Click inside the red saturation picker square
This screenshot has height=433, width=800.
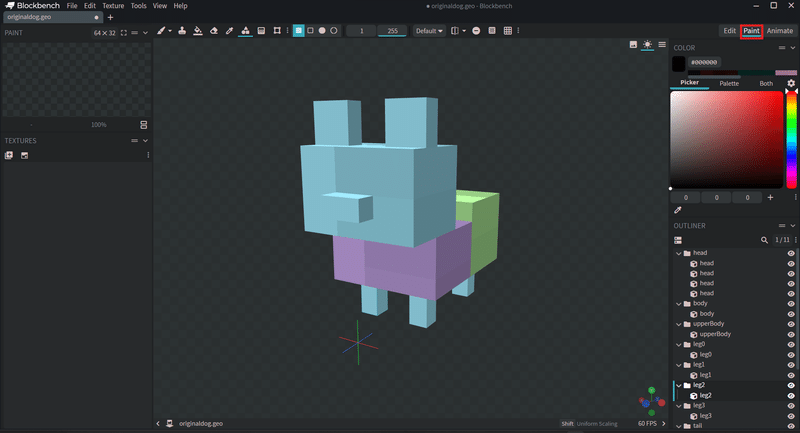(x=727, y=140)
